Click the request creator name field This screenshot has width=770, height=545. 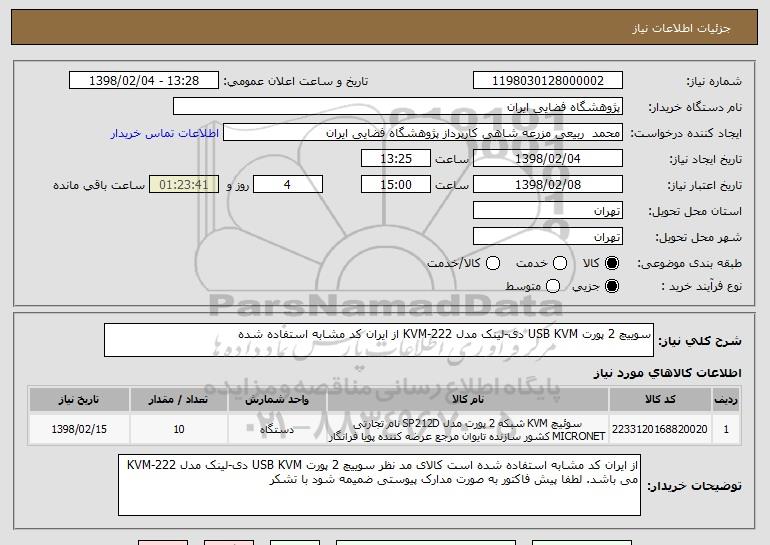423,133
